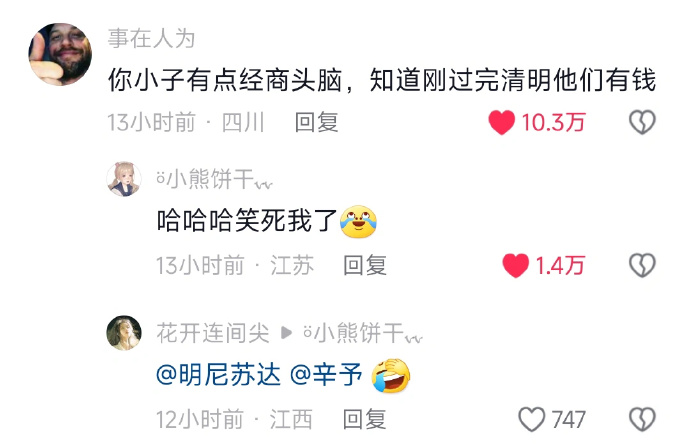Image resolution: width=690 pixels, height=446 pixels.
Task: Reply to 花开连间尖's comment from 江西
Action: 365,419
